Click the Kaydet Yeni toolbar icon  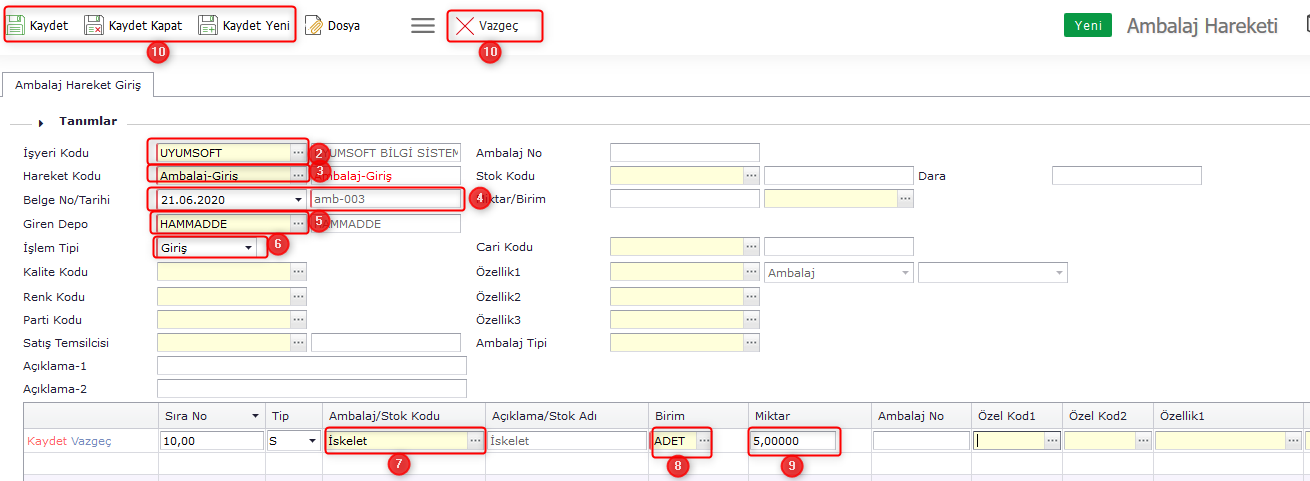click(x=208, y=26)
